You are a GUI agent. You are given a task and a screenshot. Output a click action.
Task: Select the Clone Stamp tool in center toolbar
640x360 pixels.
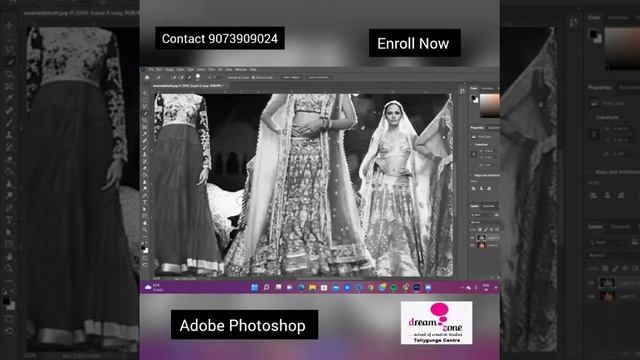(144, 154)
